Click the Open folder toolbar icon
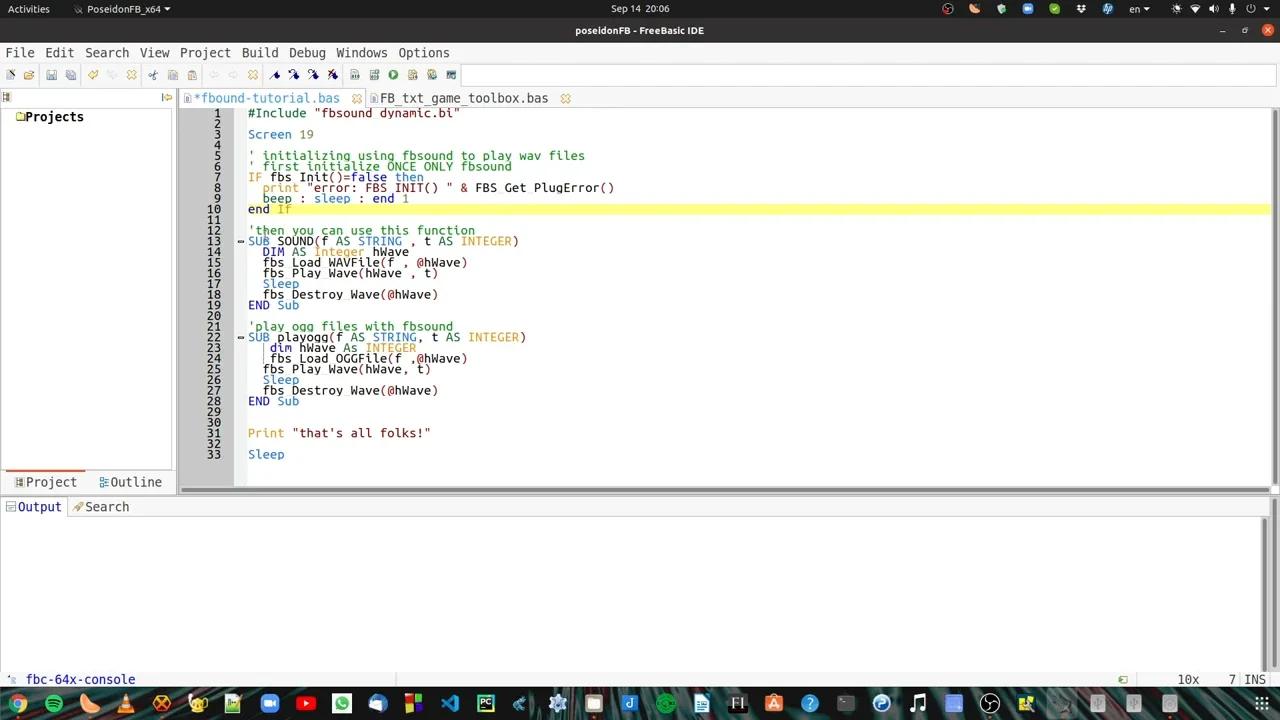The height and width of the screenshot is (720, 1280). pyautogui.click(x=29, y=75)
